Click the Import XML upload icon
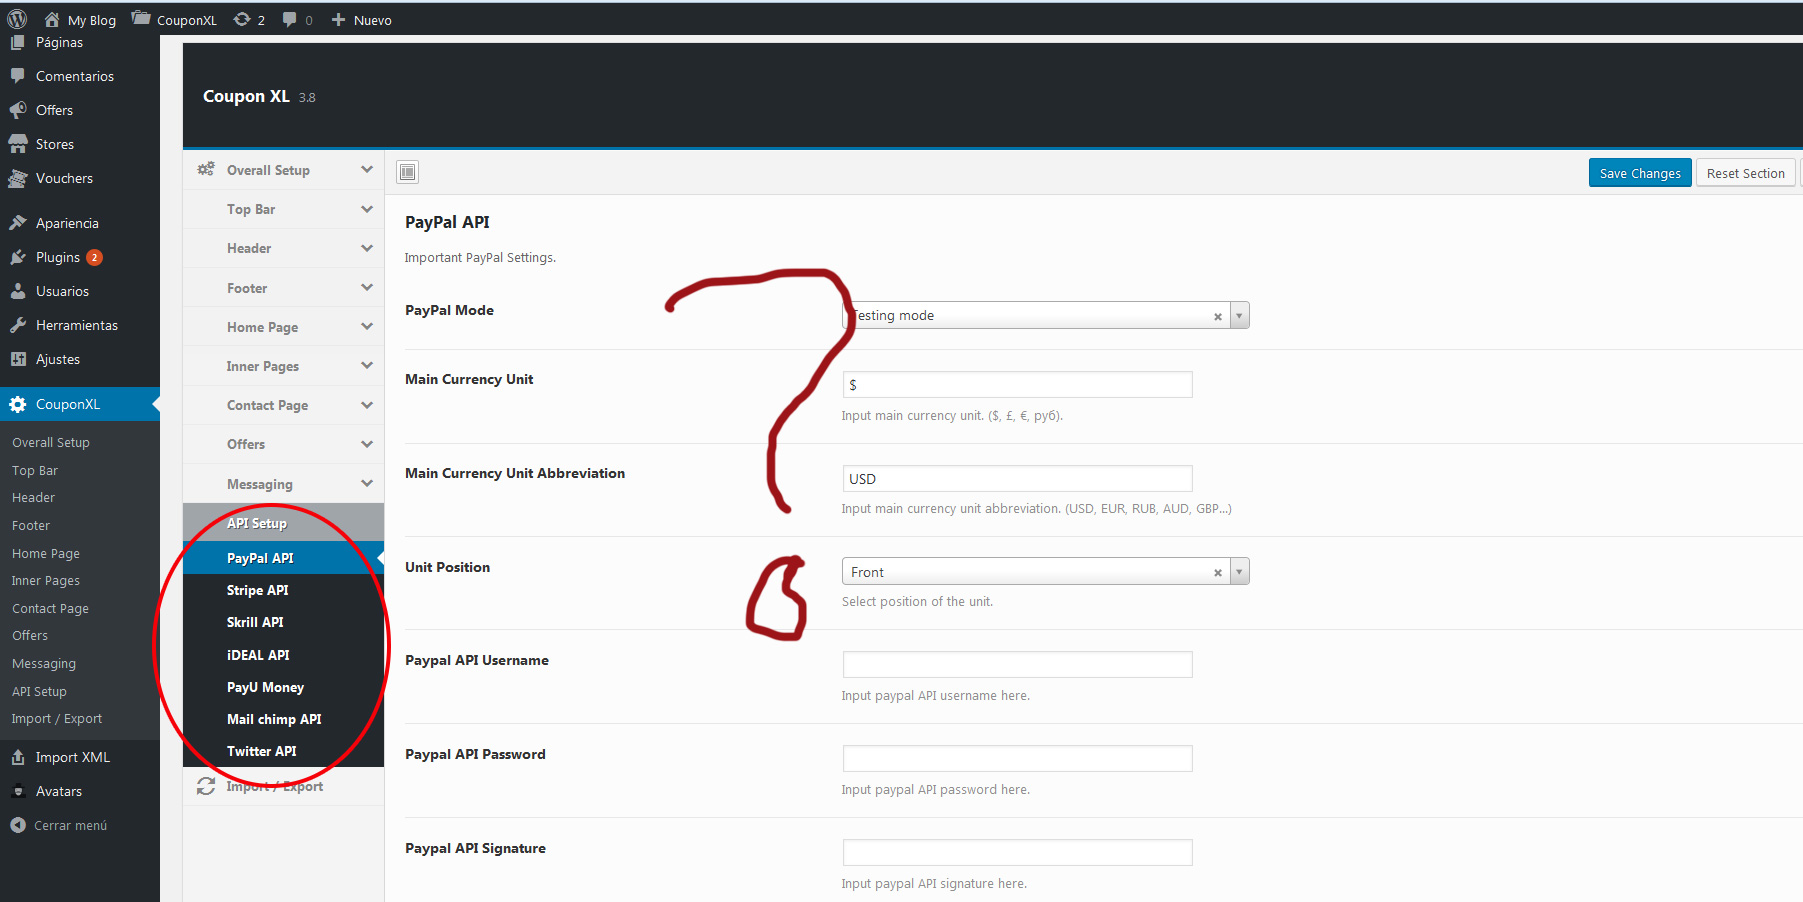This screenshot has width=1803, height=902. click(18, 757)
